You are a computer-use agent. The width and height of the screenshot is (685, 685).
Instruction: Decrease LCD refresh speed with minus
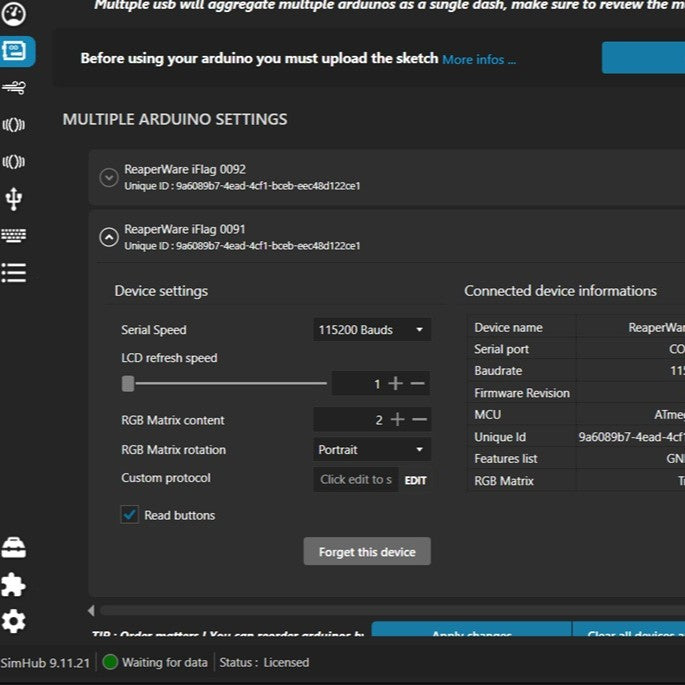pyautogui.click(x=418, y=384)
